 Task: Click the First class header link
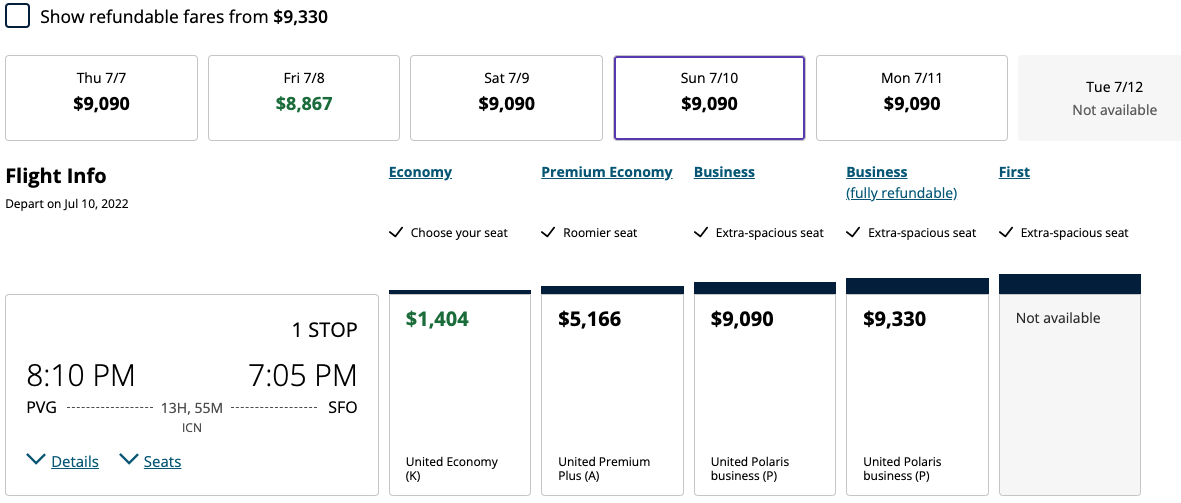1014,172
